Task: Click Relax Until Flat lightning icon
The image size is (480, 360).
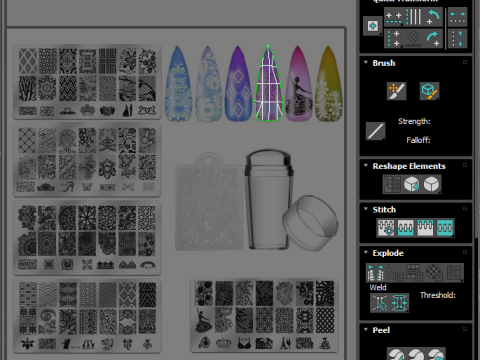Action: click(412, 184)
